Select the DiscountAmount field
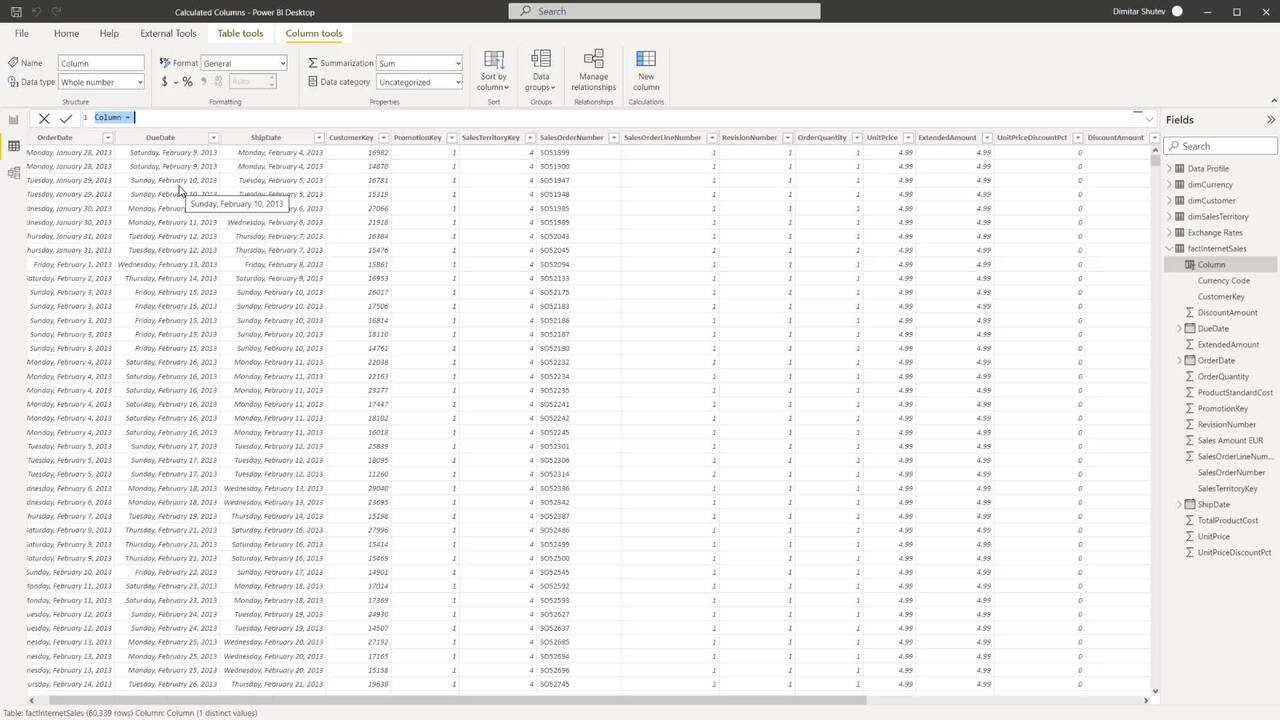The image size is (1280, 720). click(x=1228, y=313)
